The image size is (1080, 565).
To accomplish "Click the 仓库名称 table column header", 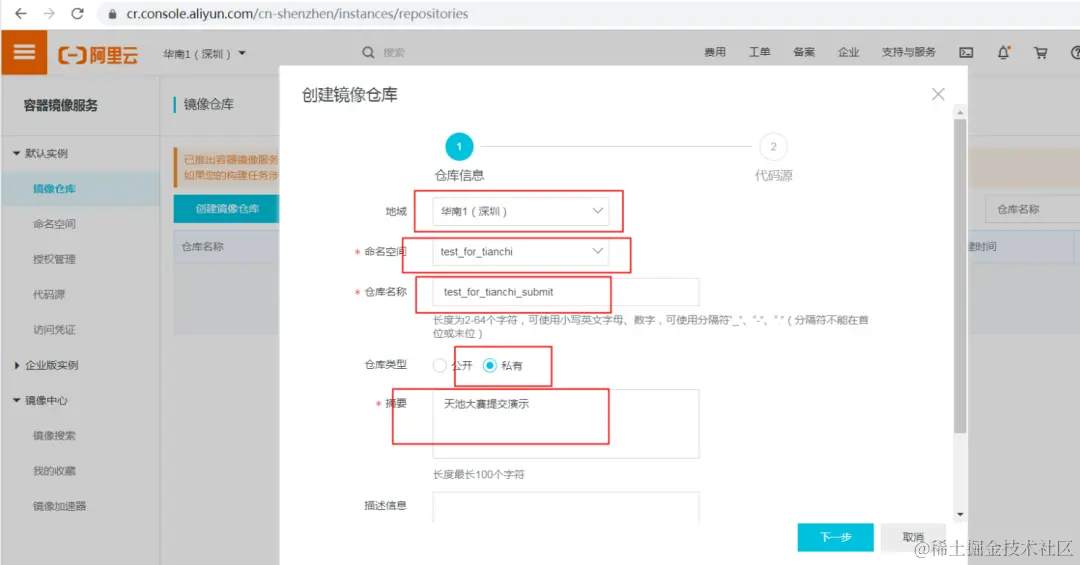I will click(202, 247).
